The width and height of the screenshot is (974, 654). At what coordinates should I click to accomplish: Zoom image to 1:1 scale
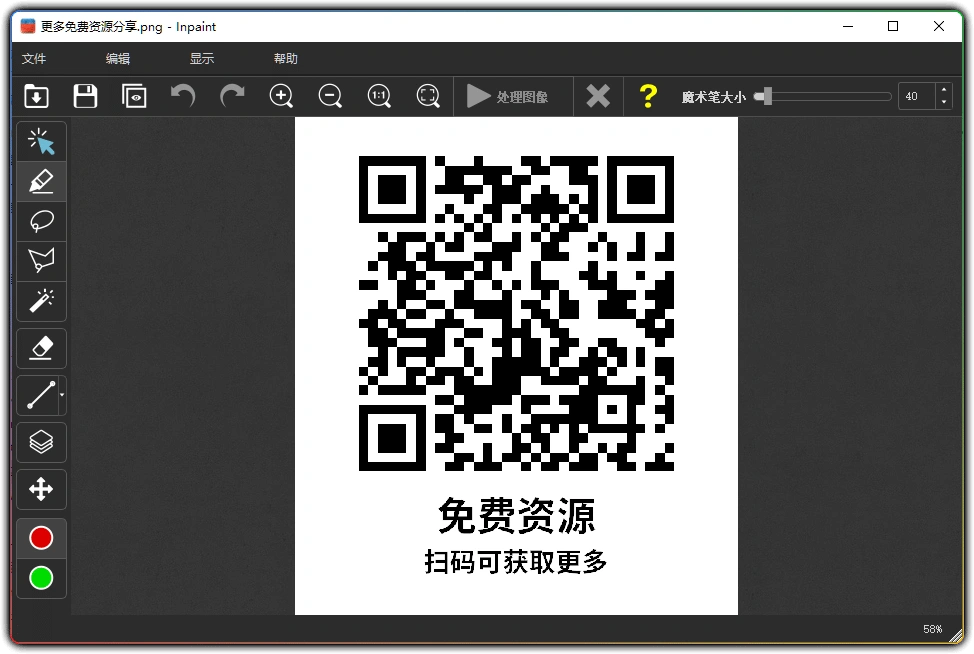379,96
